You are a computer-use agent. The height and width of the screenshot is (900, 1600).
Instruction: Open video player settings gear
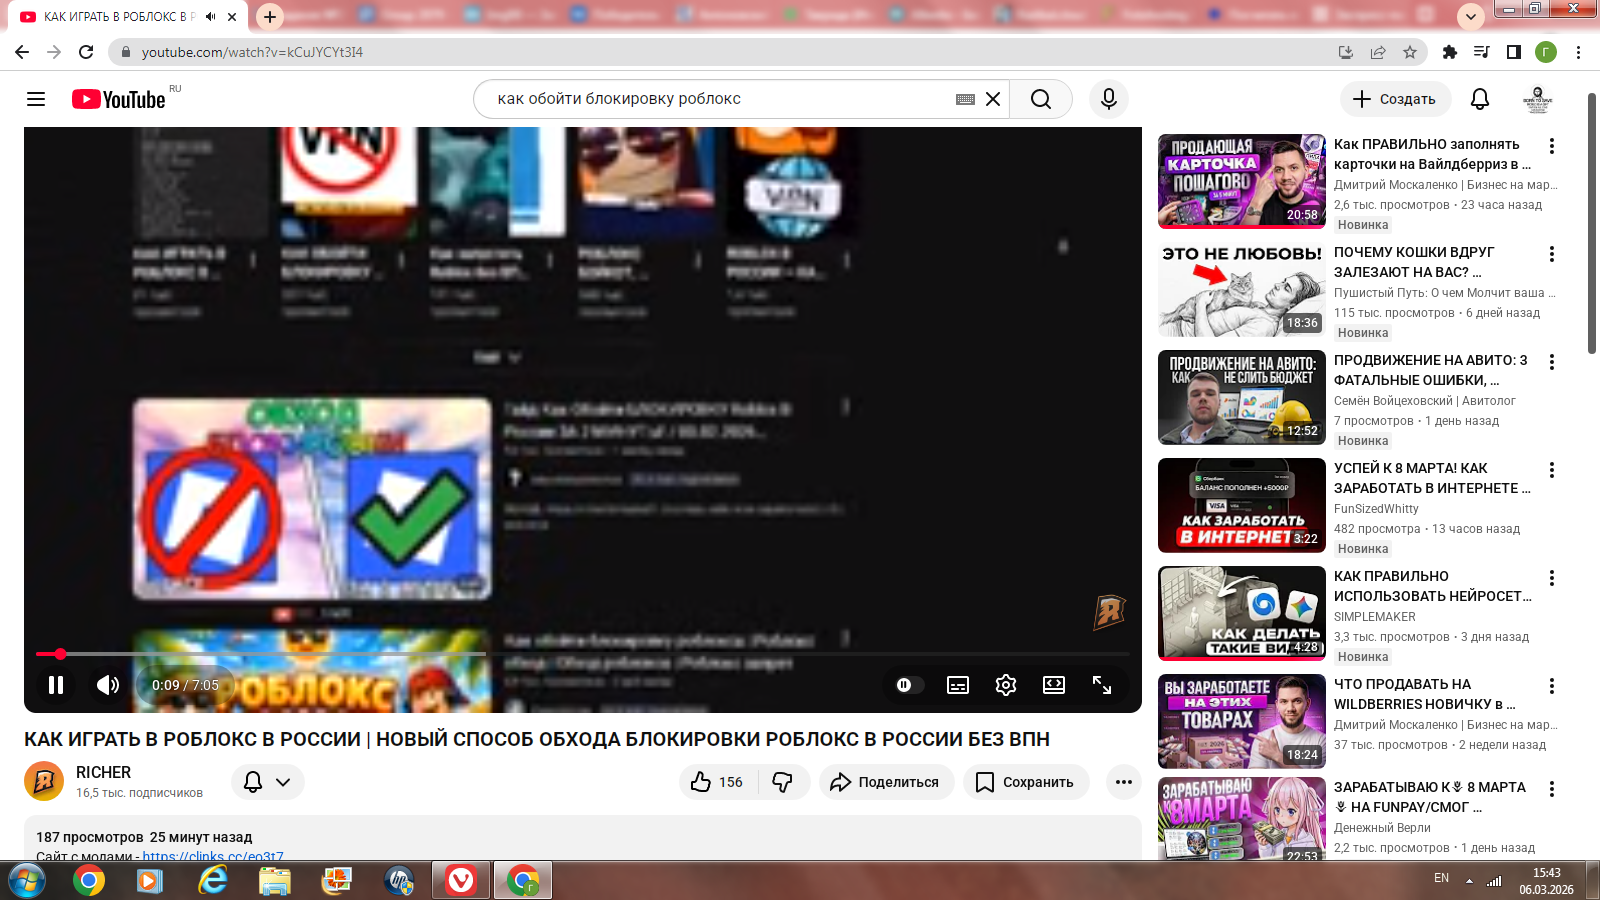(x=1006, y=685)
